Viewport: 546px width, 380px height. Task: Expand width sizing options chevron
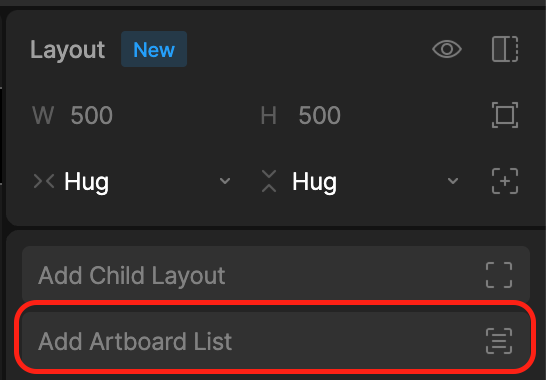point(225,181)
